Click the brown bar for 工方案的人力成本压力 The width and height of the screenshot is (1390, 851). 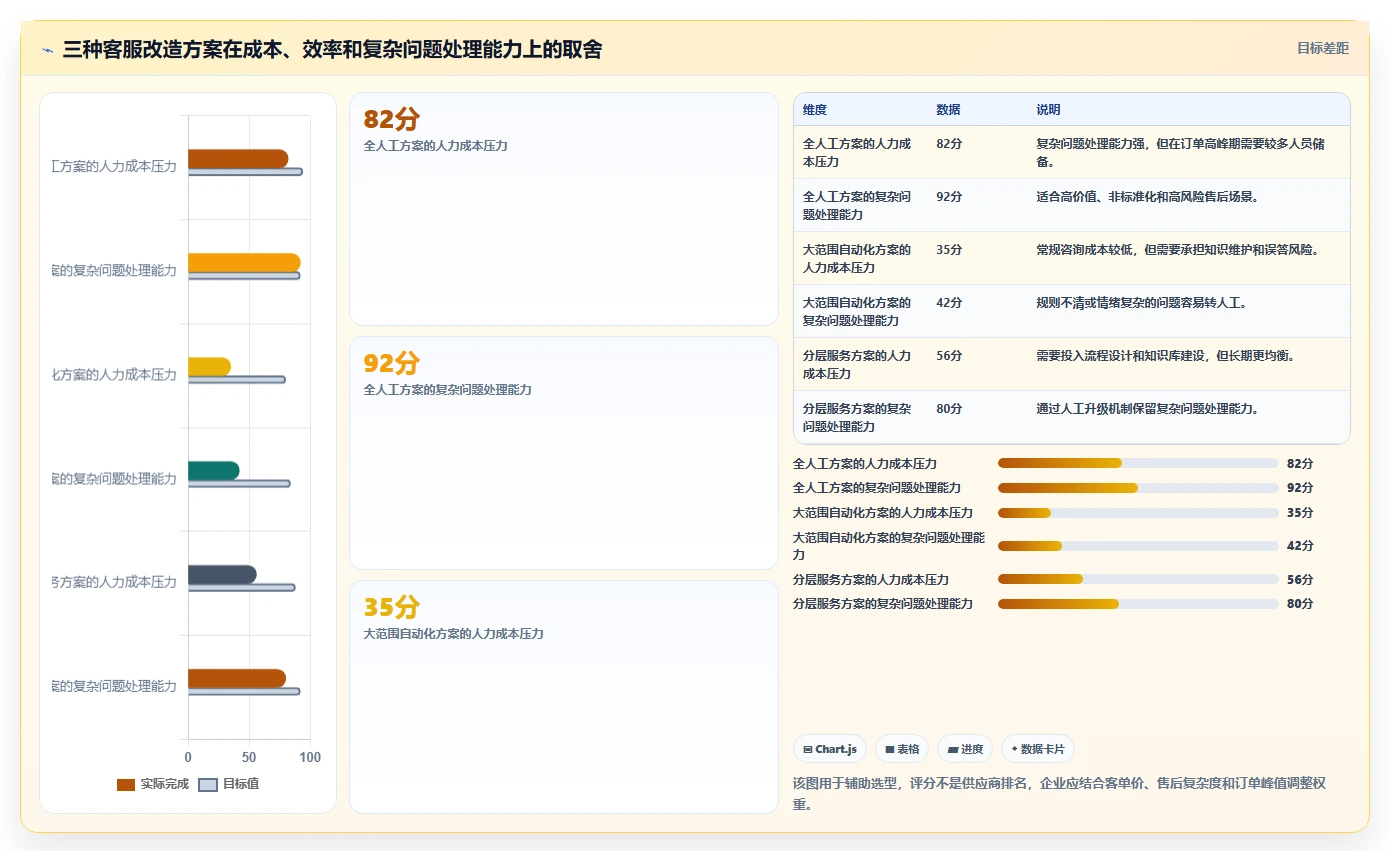click(238, 158)
